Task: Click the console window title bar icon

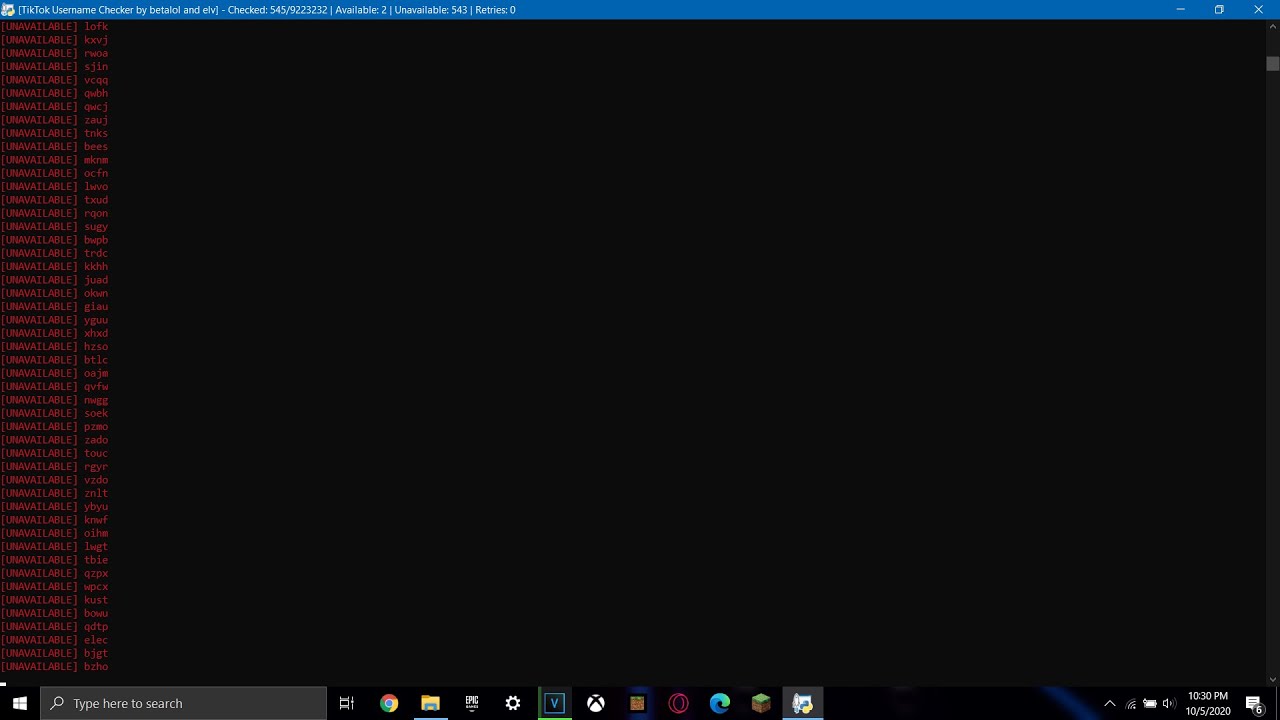Action: coord(8,9)
